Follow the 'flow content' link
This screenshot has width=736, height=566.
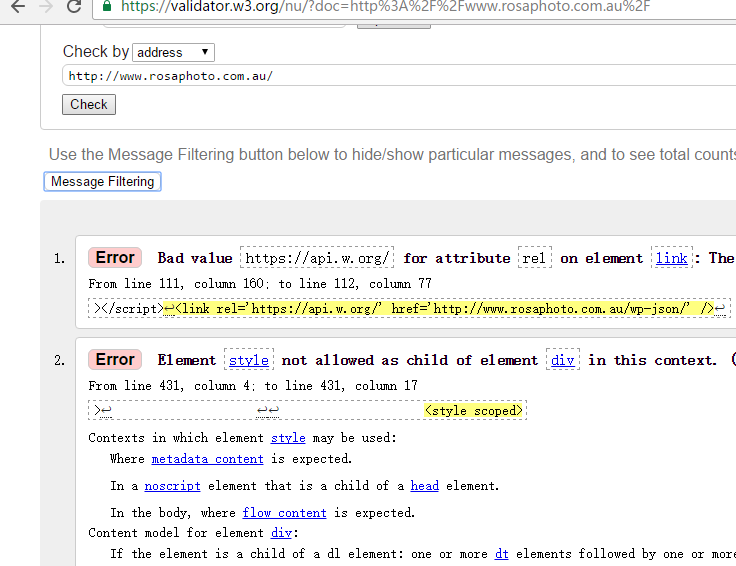[x=284, y=512]
